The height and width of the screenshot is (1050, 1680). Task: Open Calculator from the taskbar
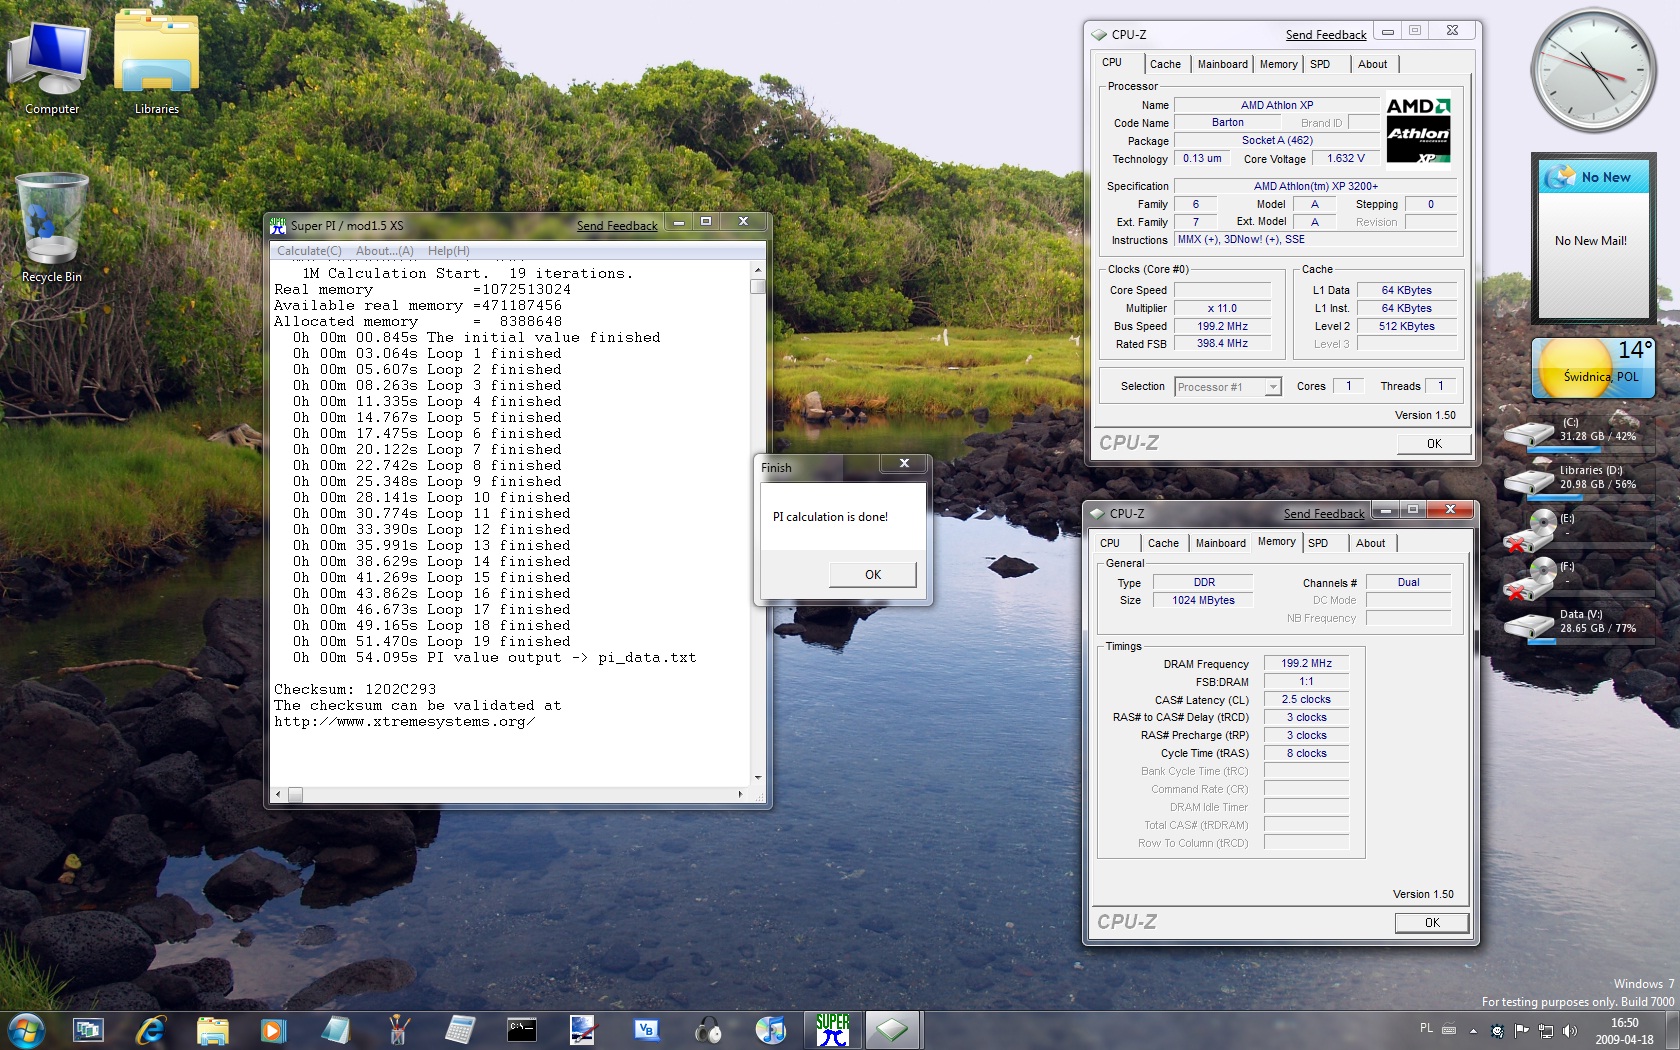pyautogui.click(x=460, y=1029)
